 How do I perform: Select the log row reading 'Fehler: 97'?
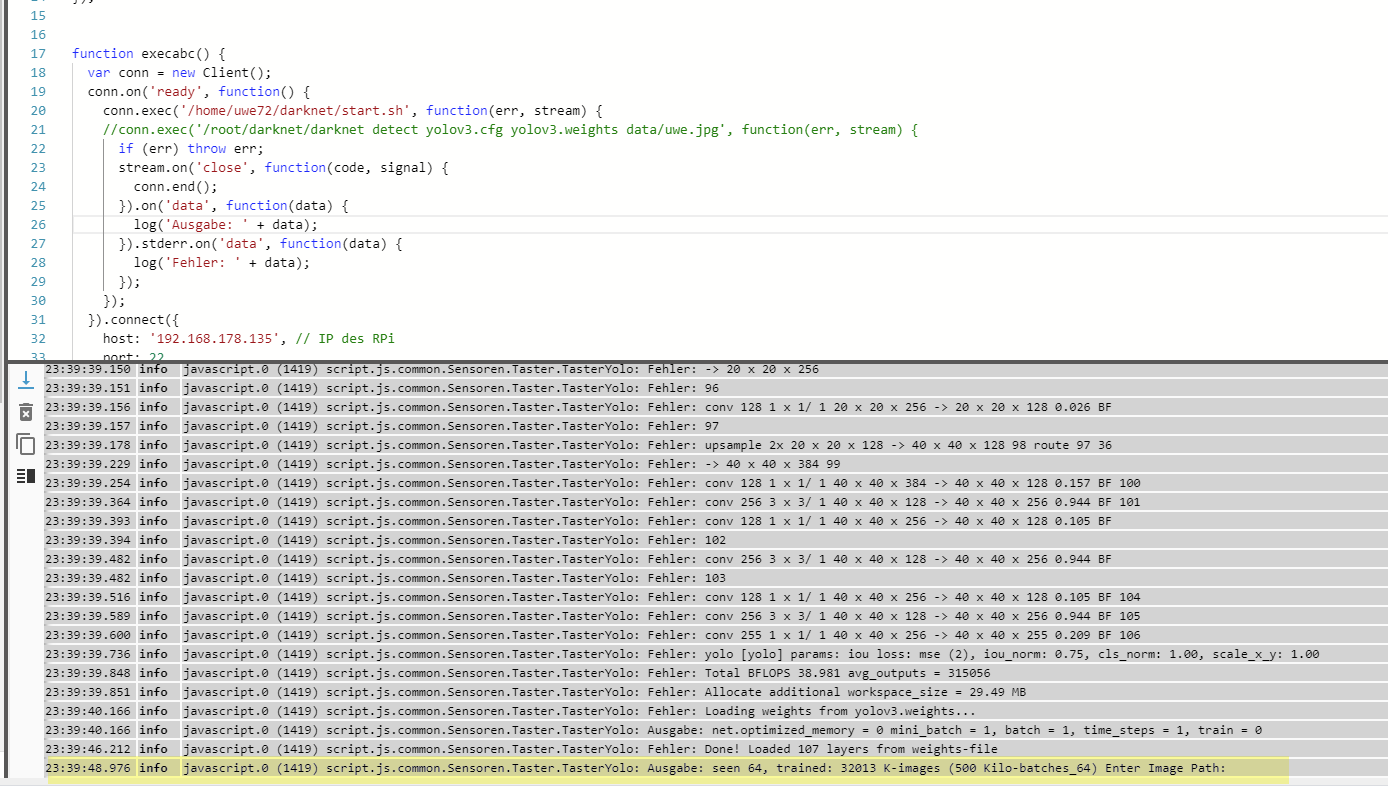point(715,426)
